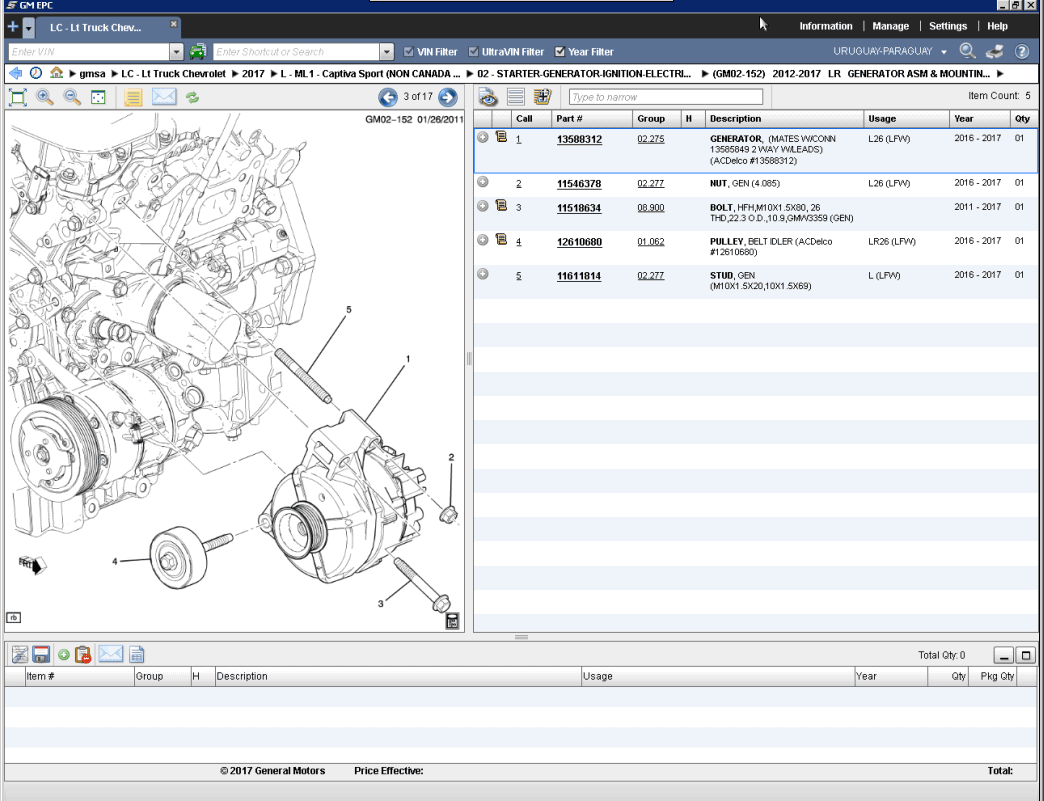This screenshot has width=1044, height=801.
Task: Open the Enter VIN field dropdown arrow
Action: 177,51
